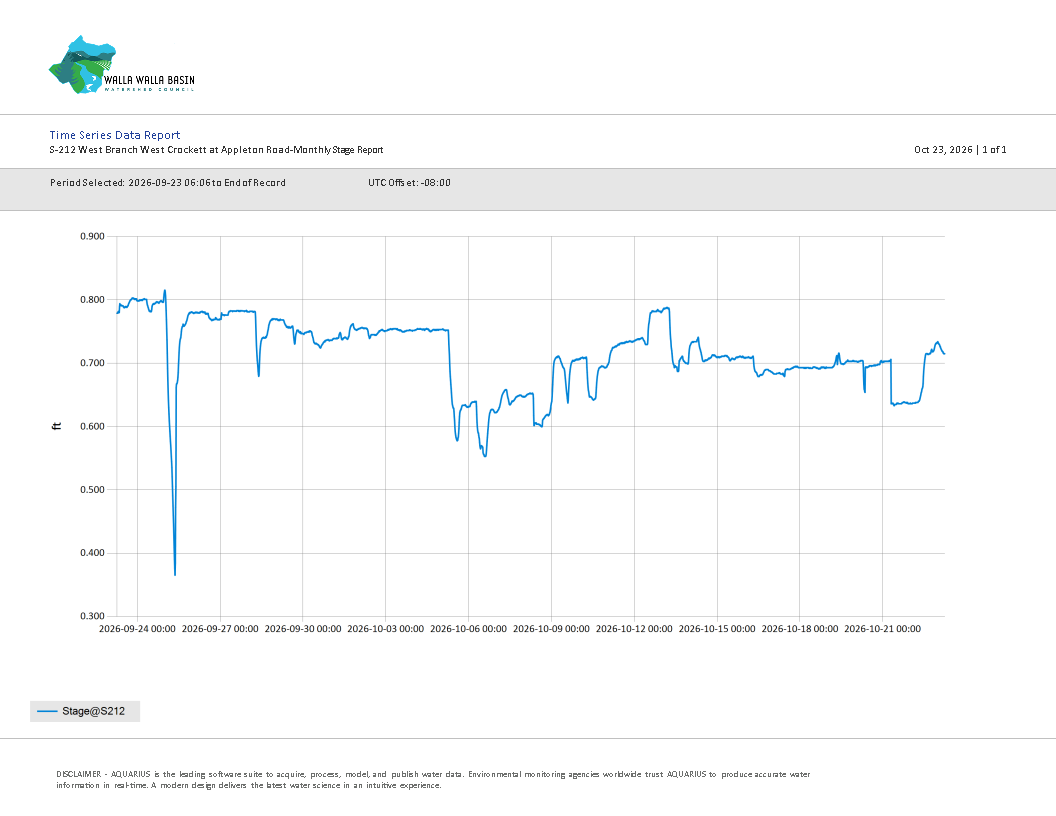This screenshot has height=816, width=1056.
Task: Click the "Period Selected" date range text
Action: click(168, 182)
